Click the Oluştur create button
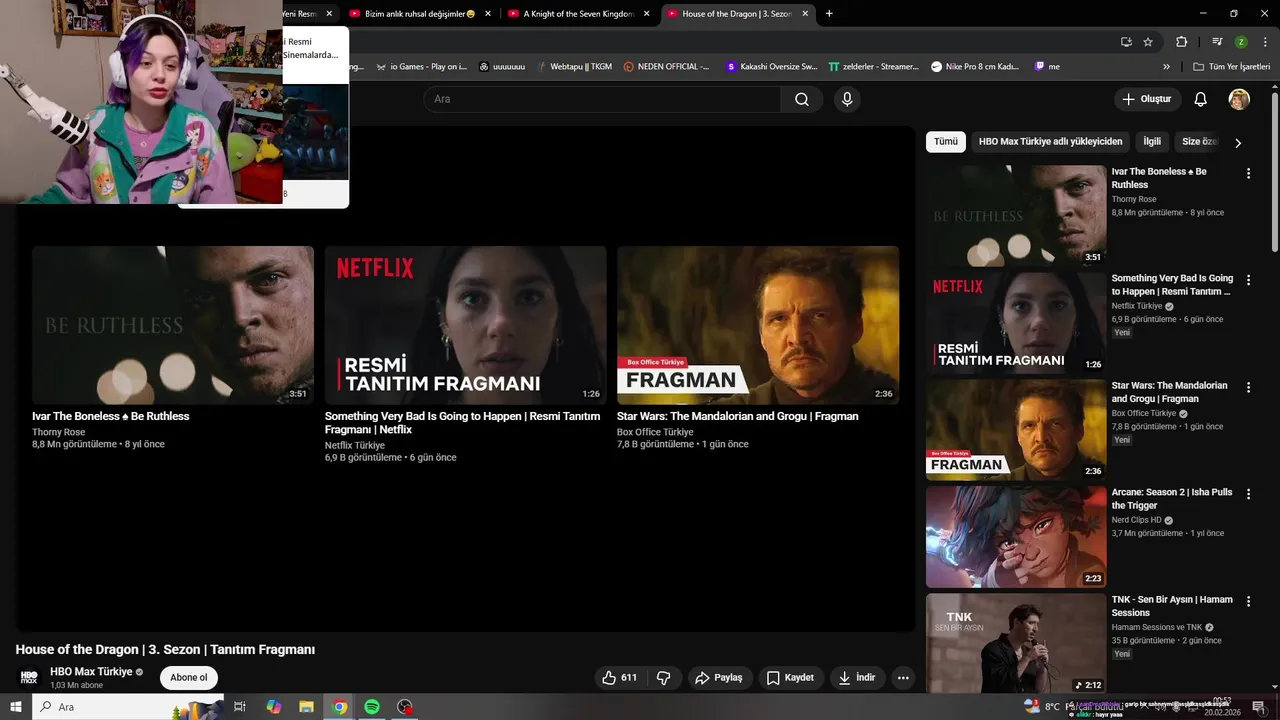Image resolution: width=1280 pixels, height=720 pixels. point(1148,99)
